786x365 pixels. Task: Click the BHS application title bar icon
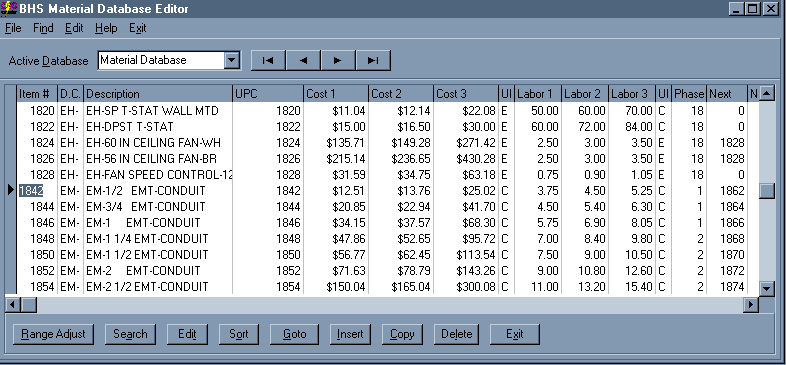[x=9, y=9]
